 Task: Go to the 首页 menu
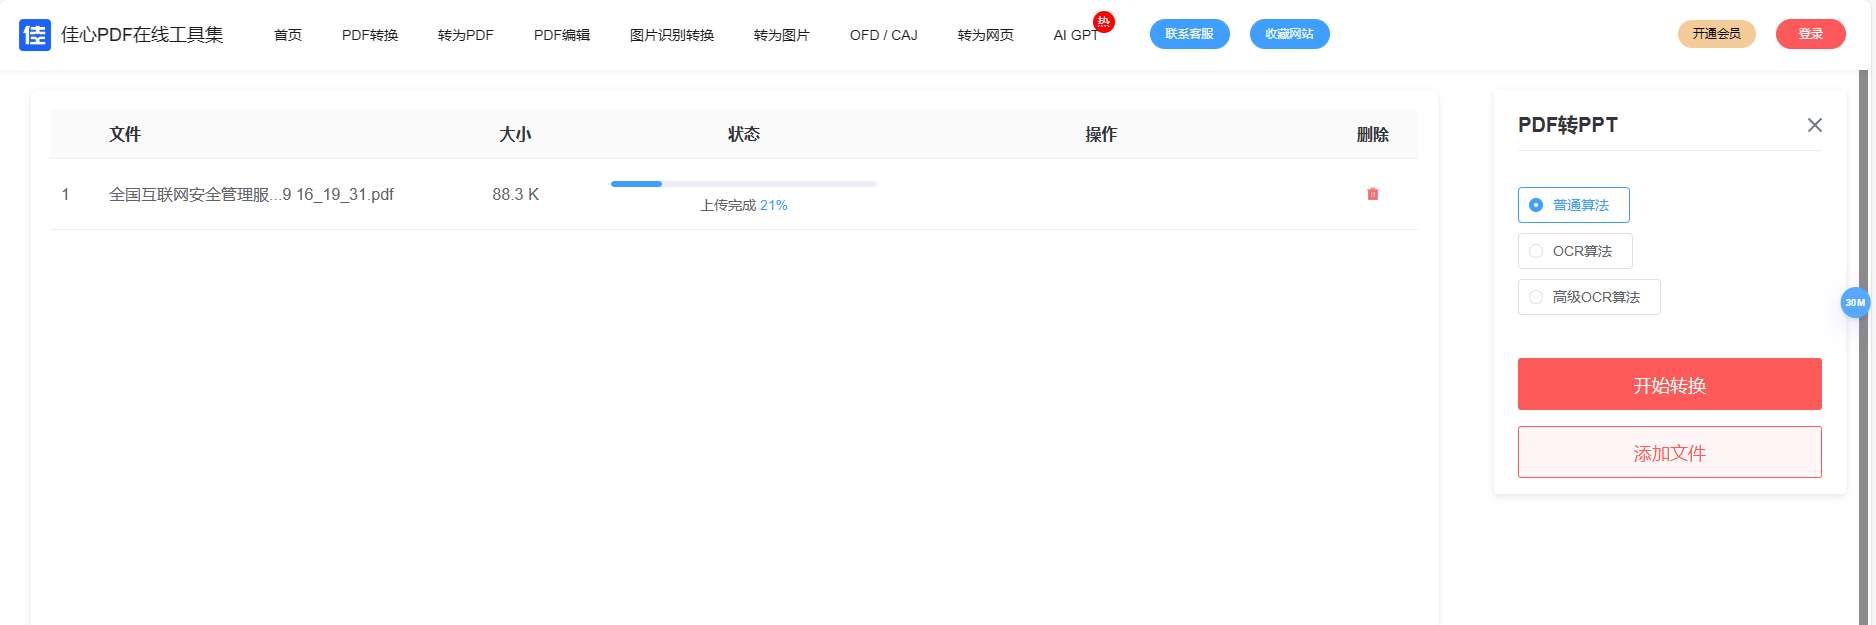click(288, 35)
